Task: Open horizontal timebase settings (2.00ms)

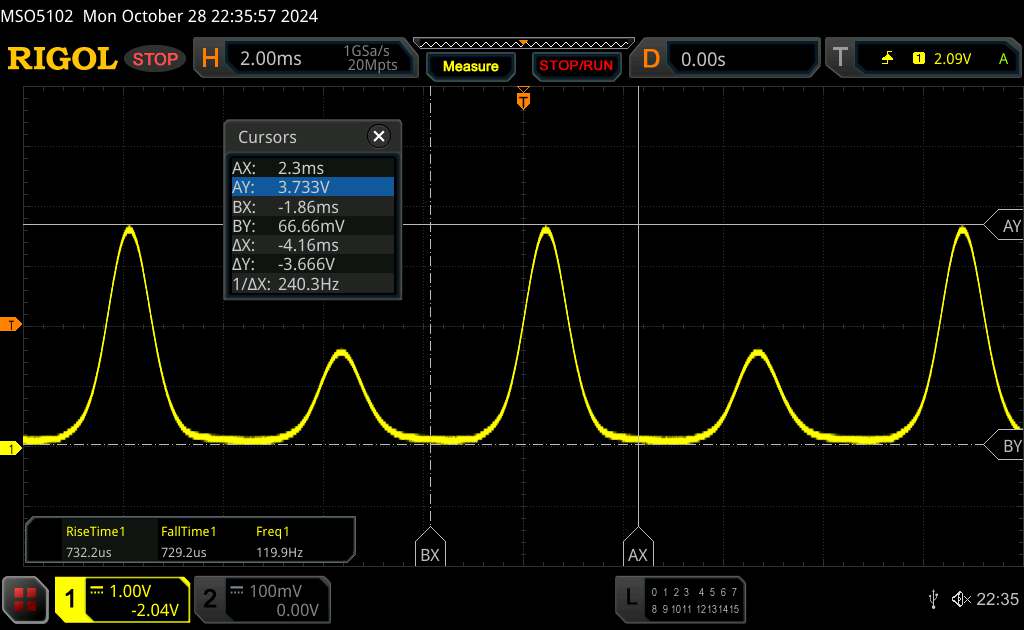Action: pyautogui.click(x=301, y=59)
